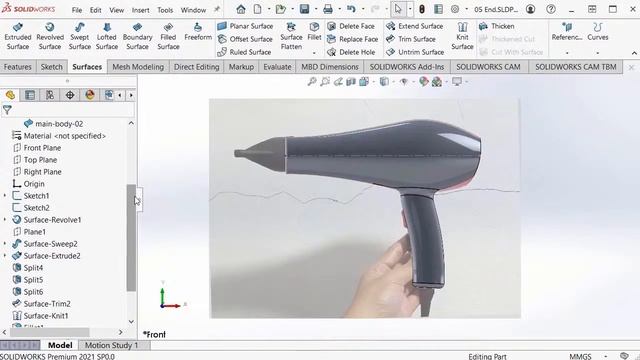Select the Extruded Surface tool
Image resolution: width=640 pixels, height=360 pixels.
18,36
